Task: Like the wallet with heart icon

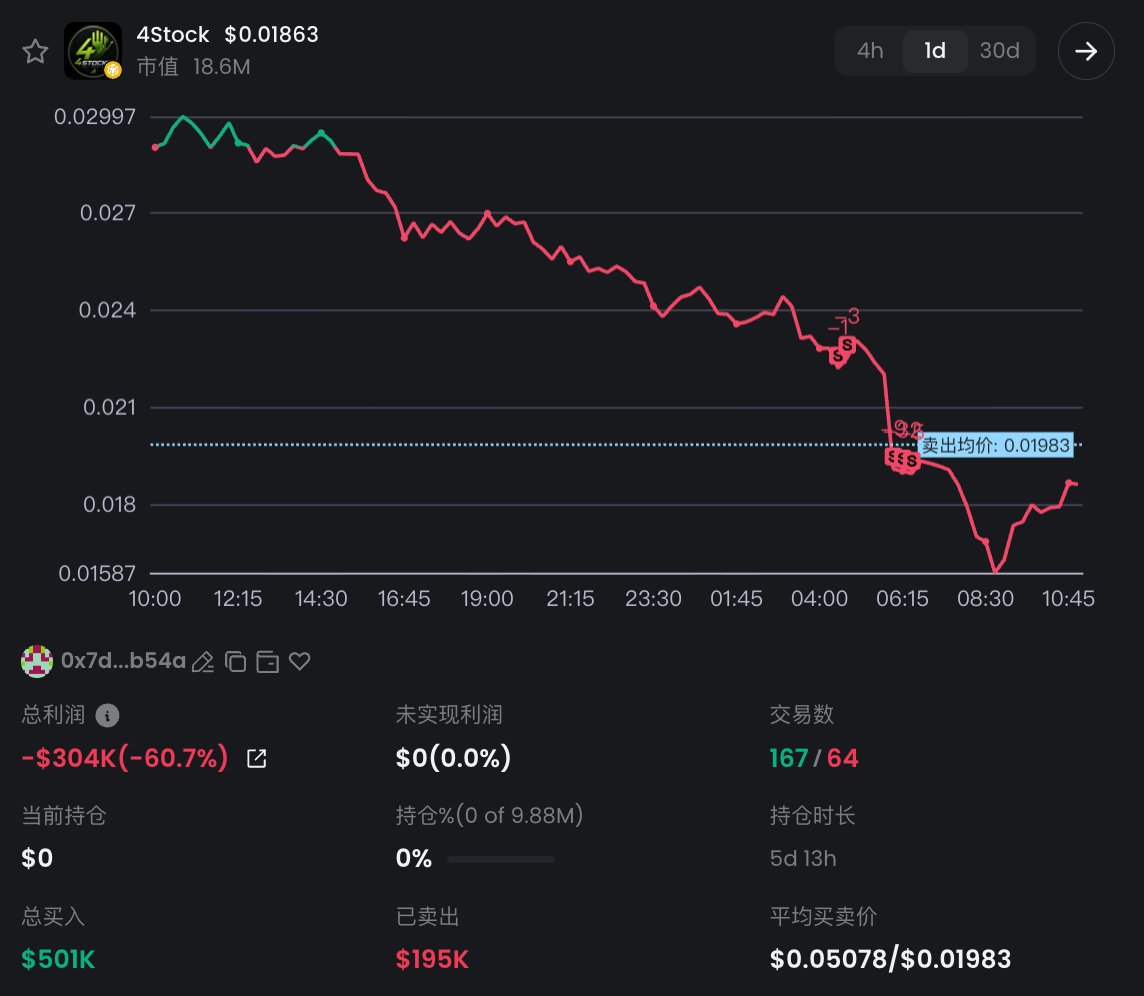Action: [300, 662]
